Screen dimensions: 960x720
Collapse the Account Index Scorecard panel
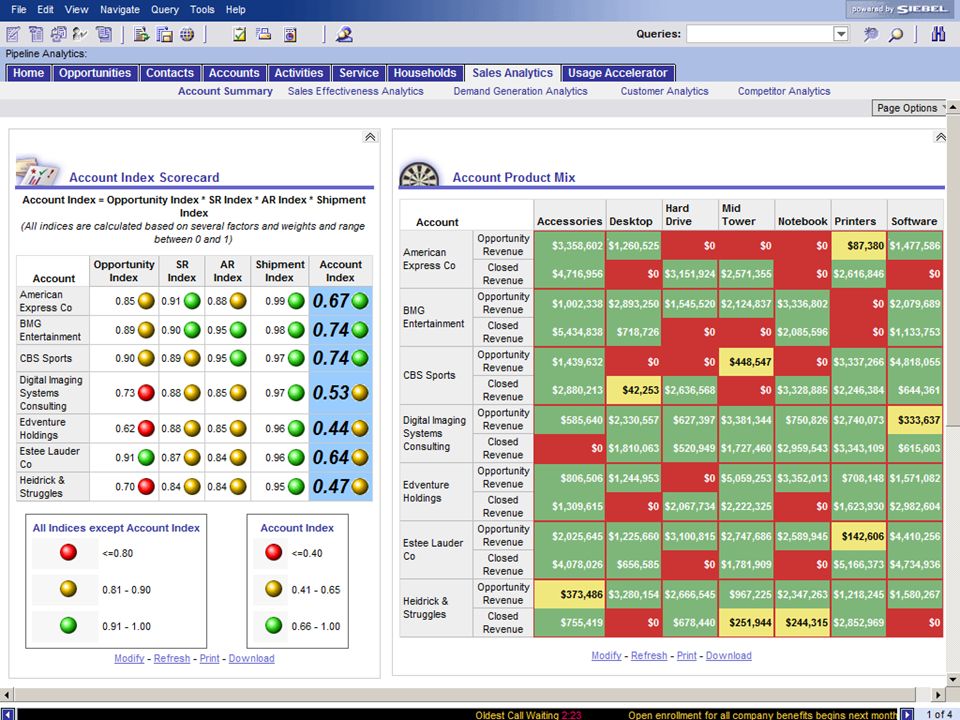point(370,137)
